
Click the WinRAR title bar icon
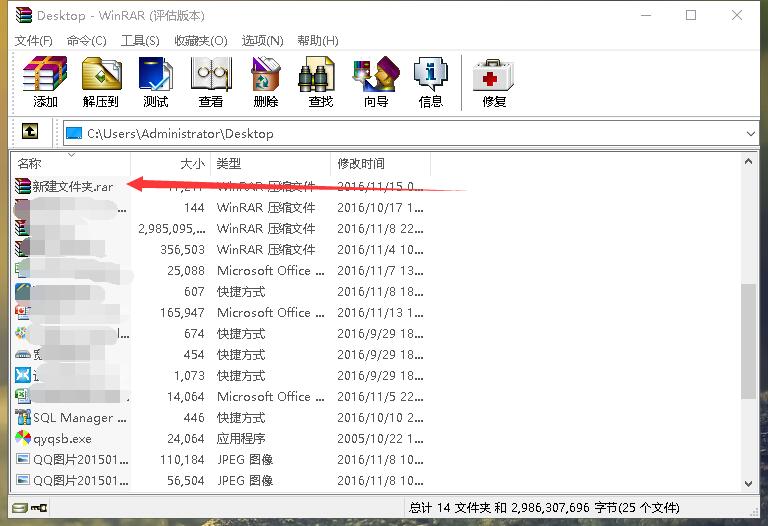pos(24,15)
